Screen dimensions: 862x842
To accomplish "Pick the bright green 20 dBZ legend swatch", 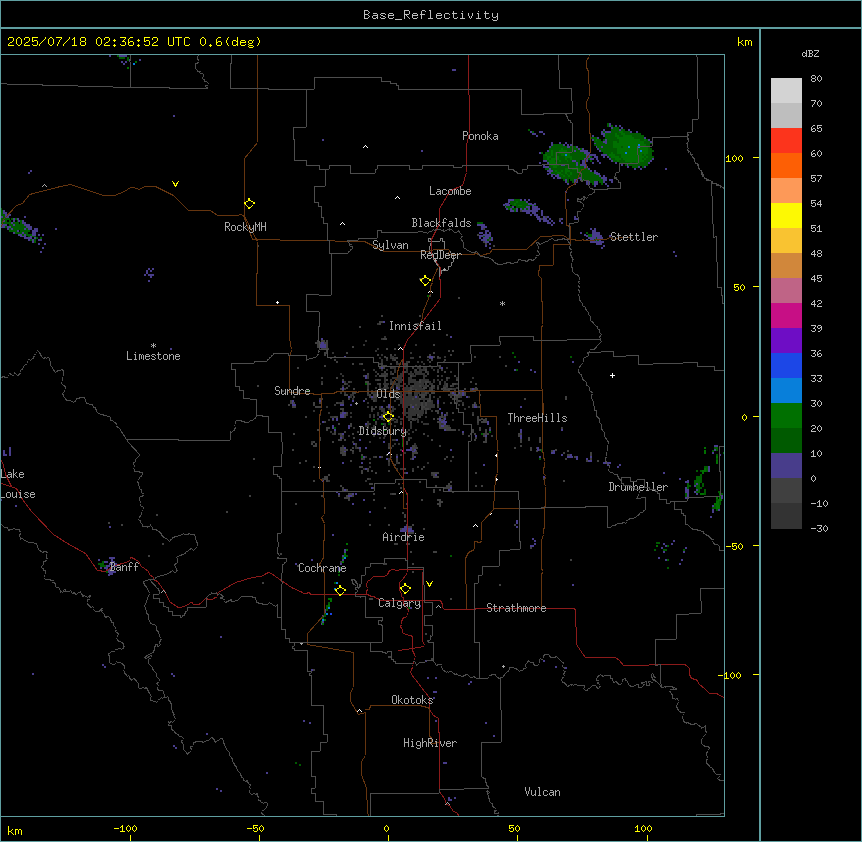I will pos(786,416).
